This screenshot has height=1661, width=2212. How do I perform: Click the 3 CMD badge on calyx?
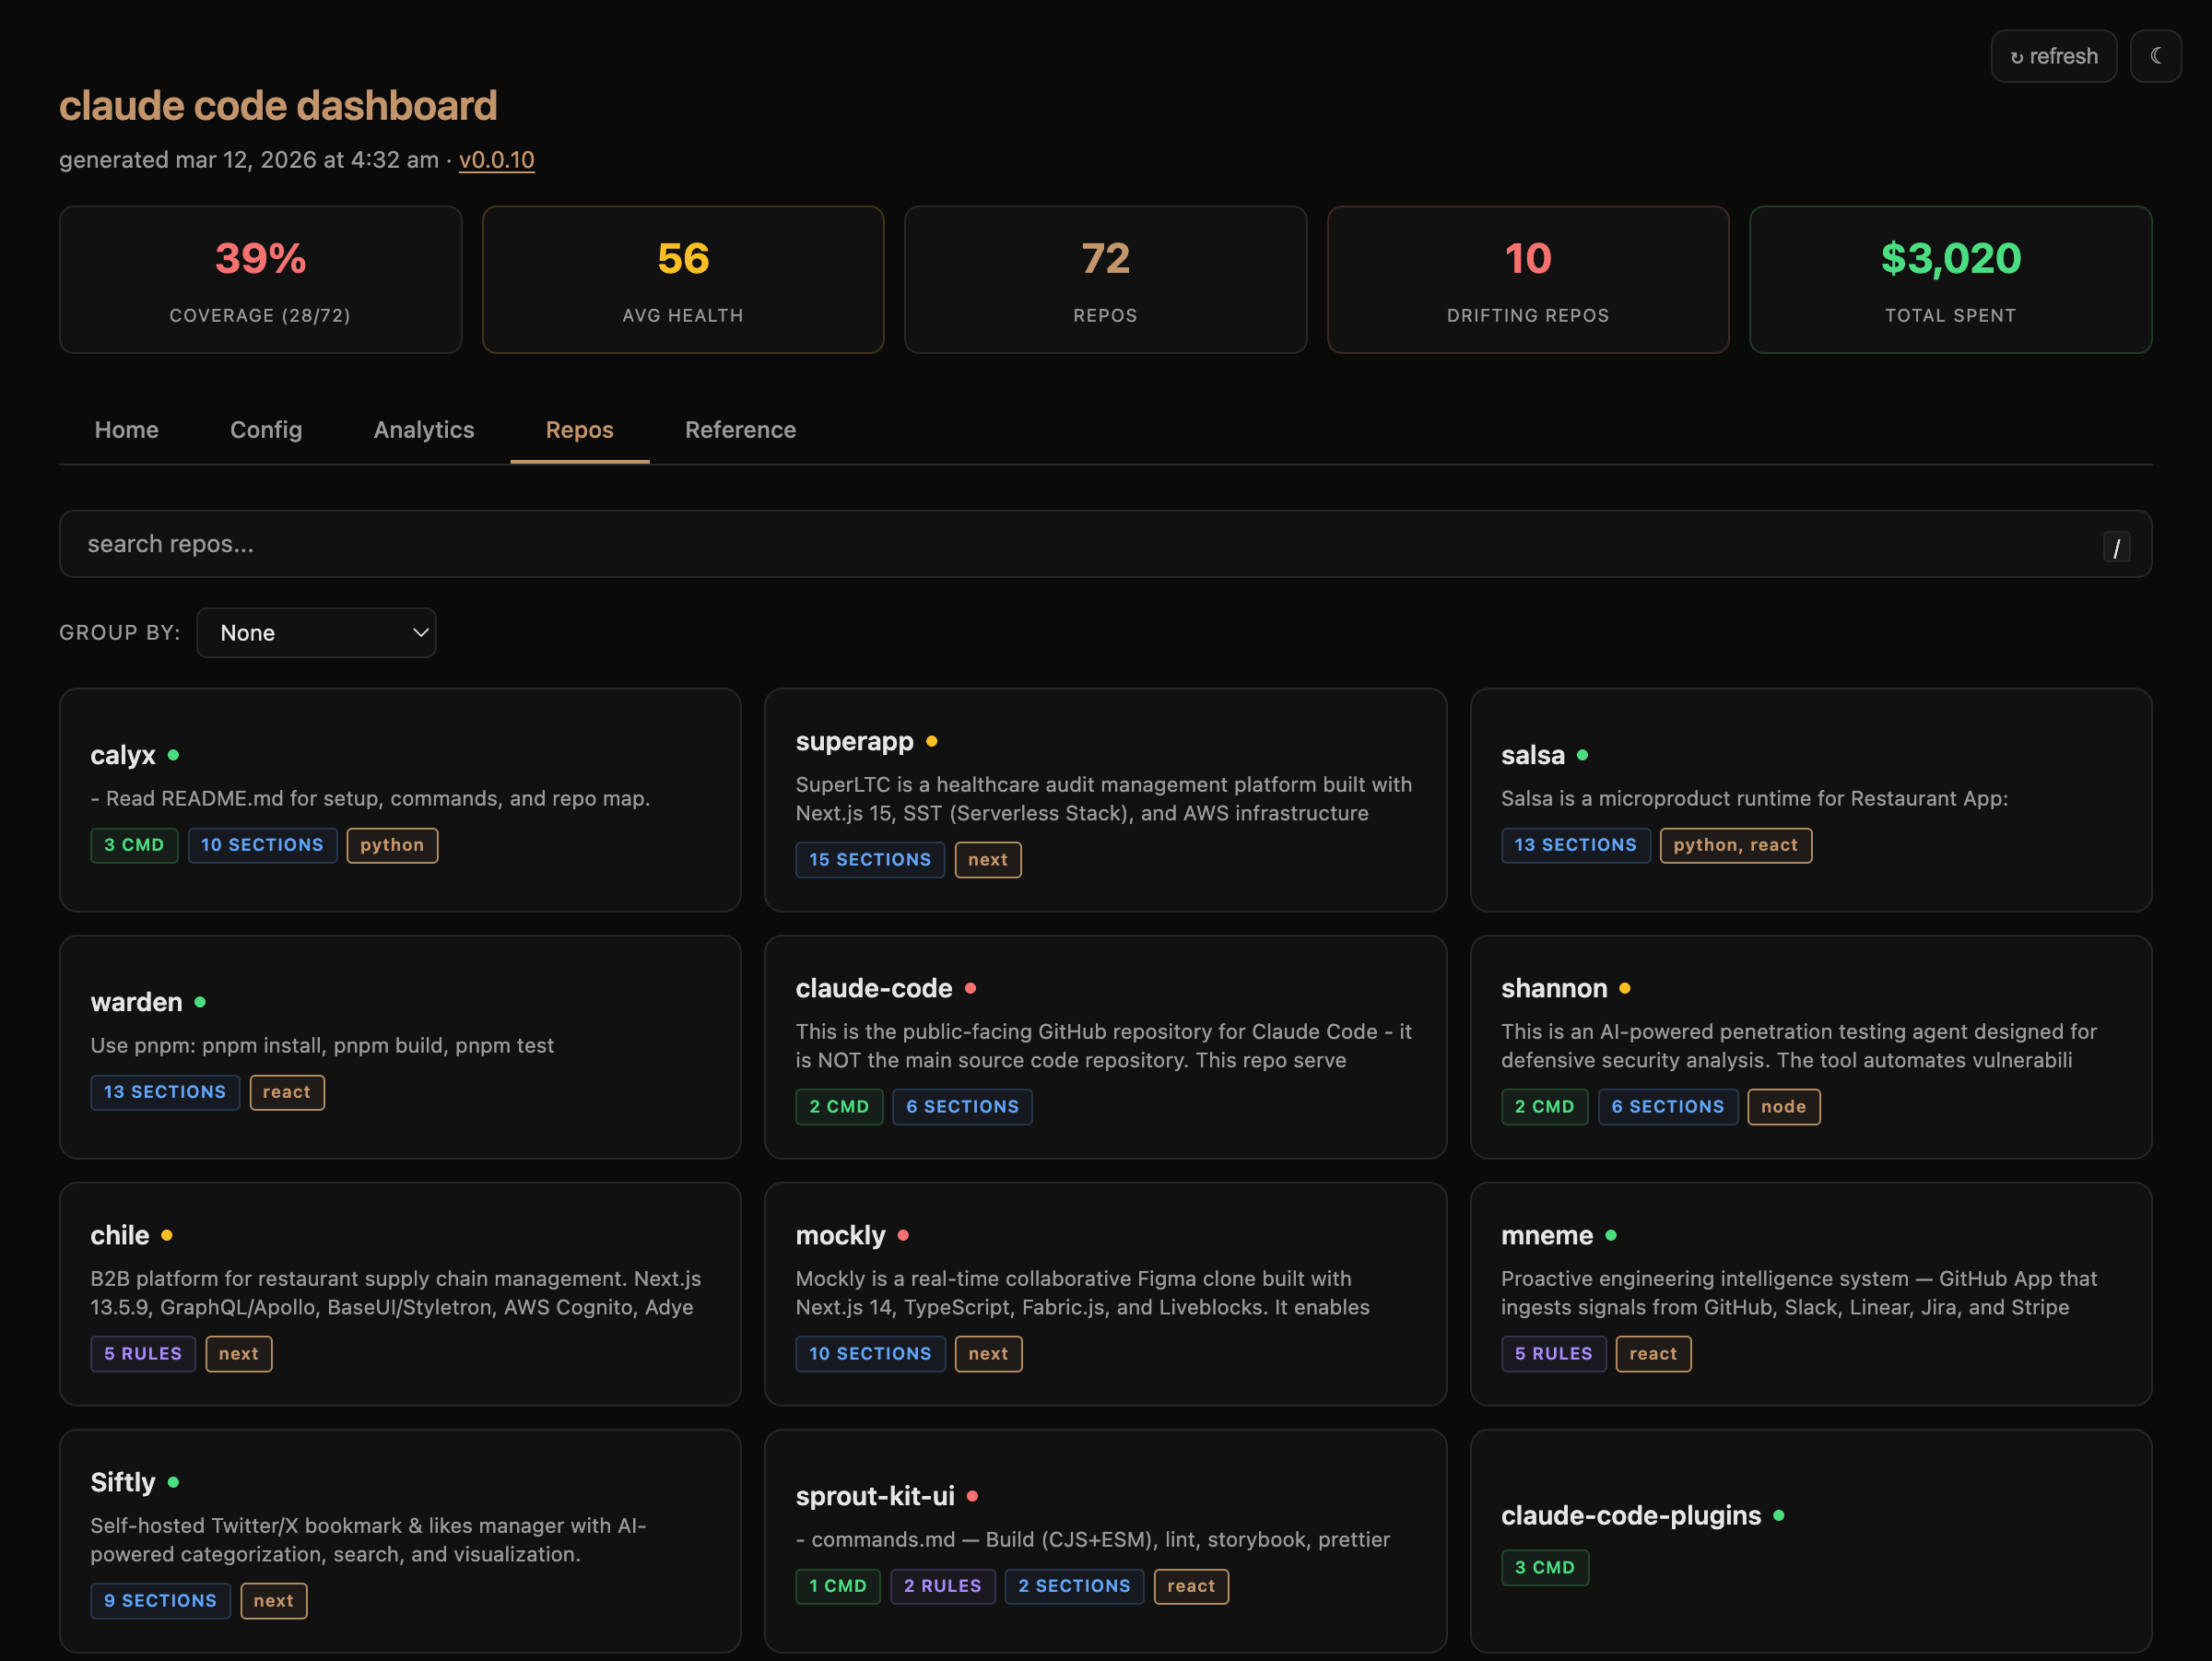134,845
